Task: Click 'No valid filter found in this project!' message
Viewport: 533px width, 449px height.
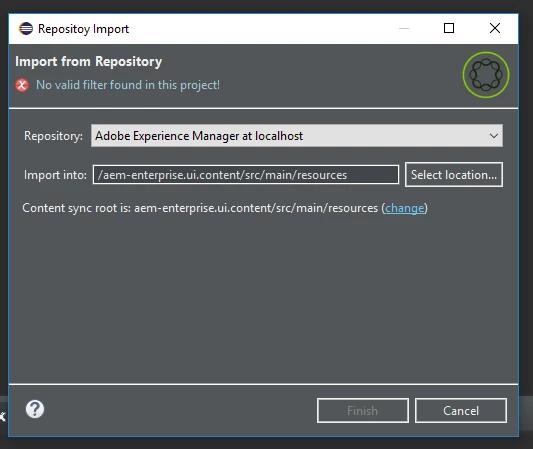Action: pos(128,85)
